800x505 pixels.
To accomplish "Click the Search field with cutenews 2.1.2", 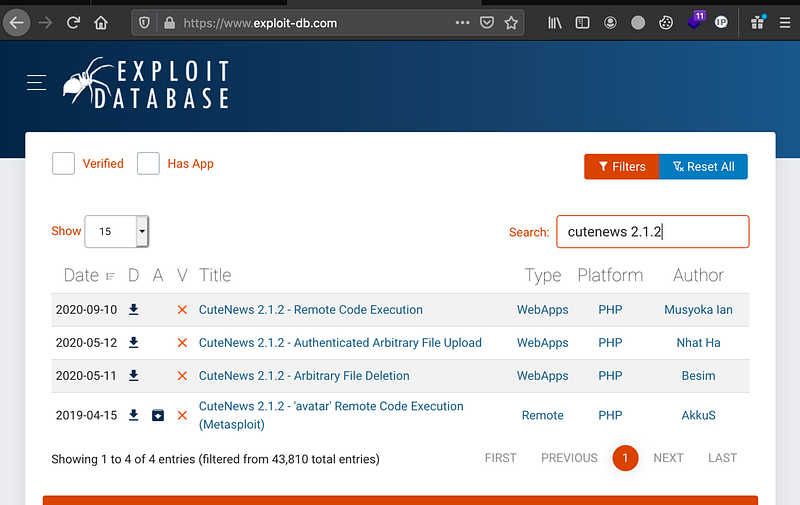I will pyautogui.click(x=653, y=232).
